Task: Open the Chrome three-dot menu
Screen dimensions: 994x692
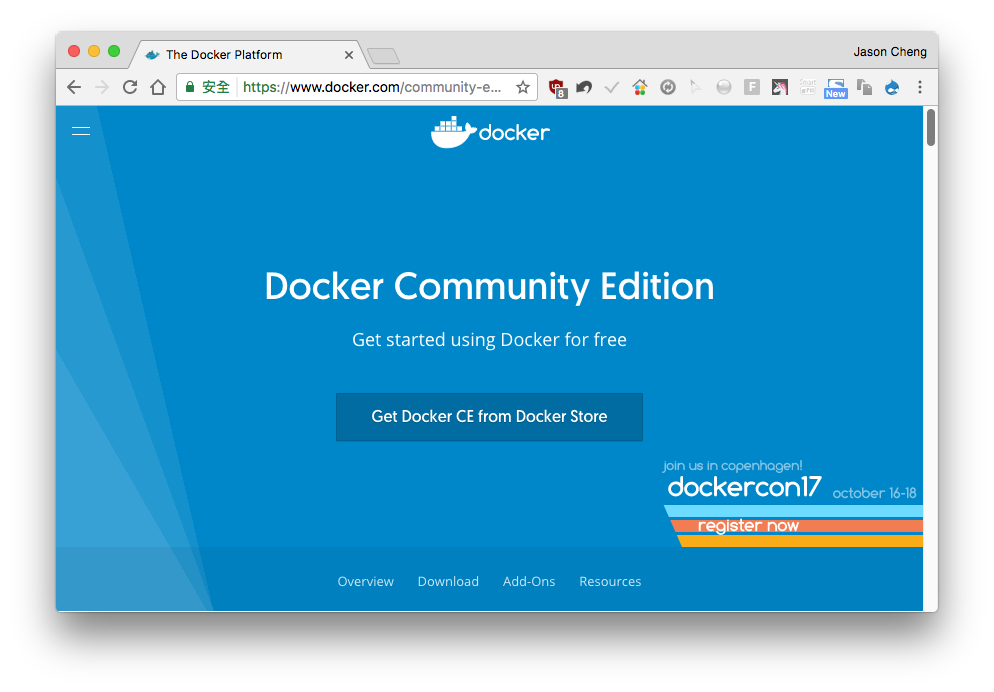Action: (x=920, y=87)
